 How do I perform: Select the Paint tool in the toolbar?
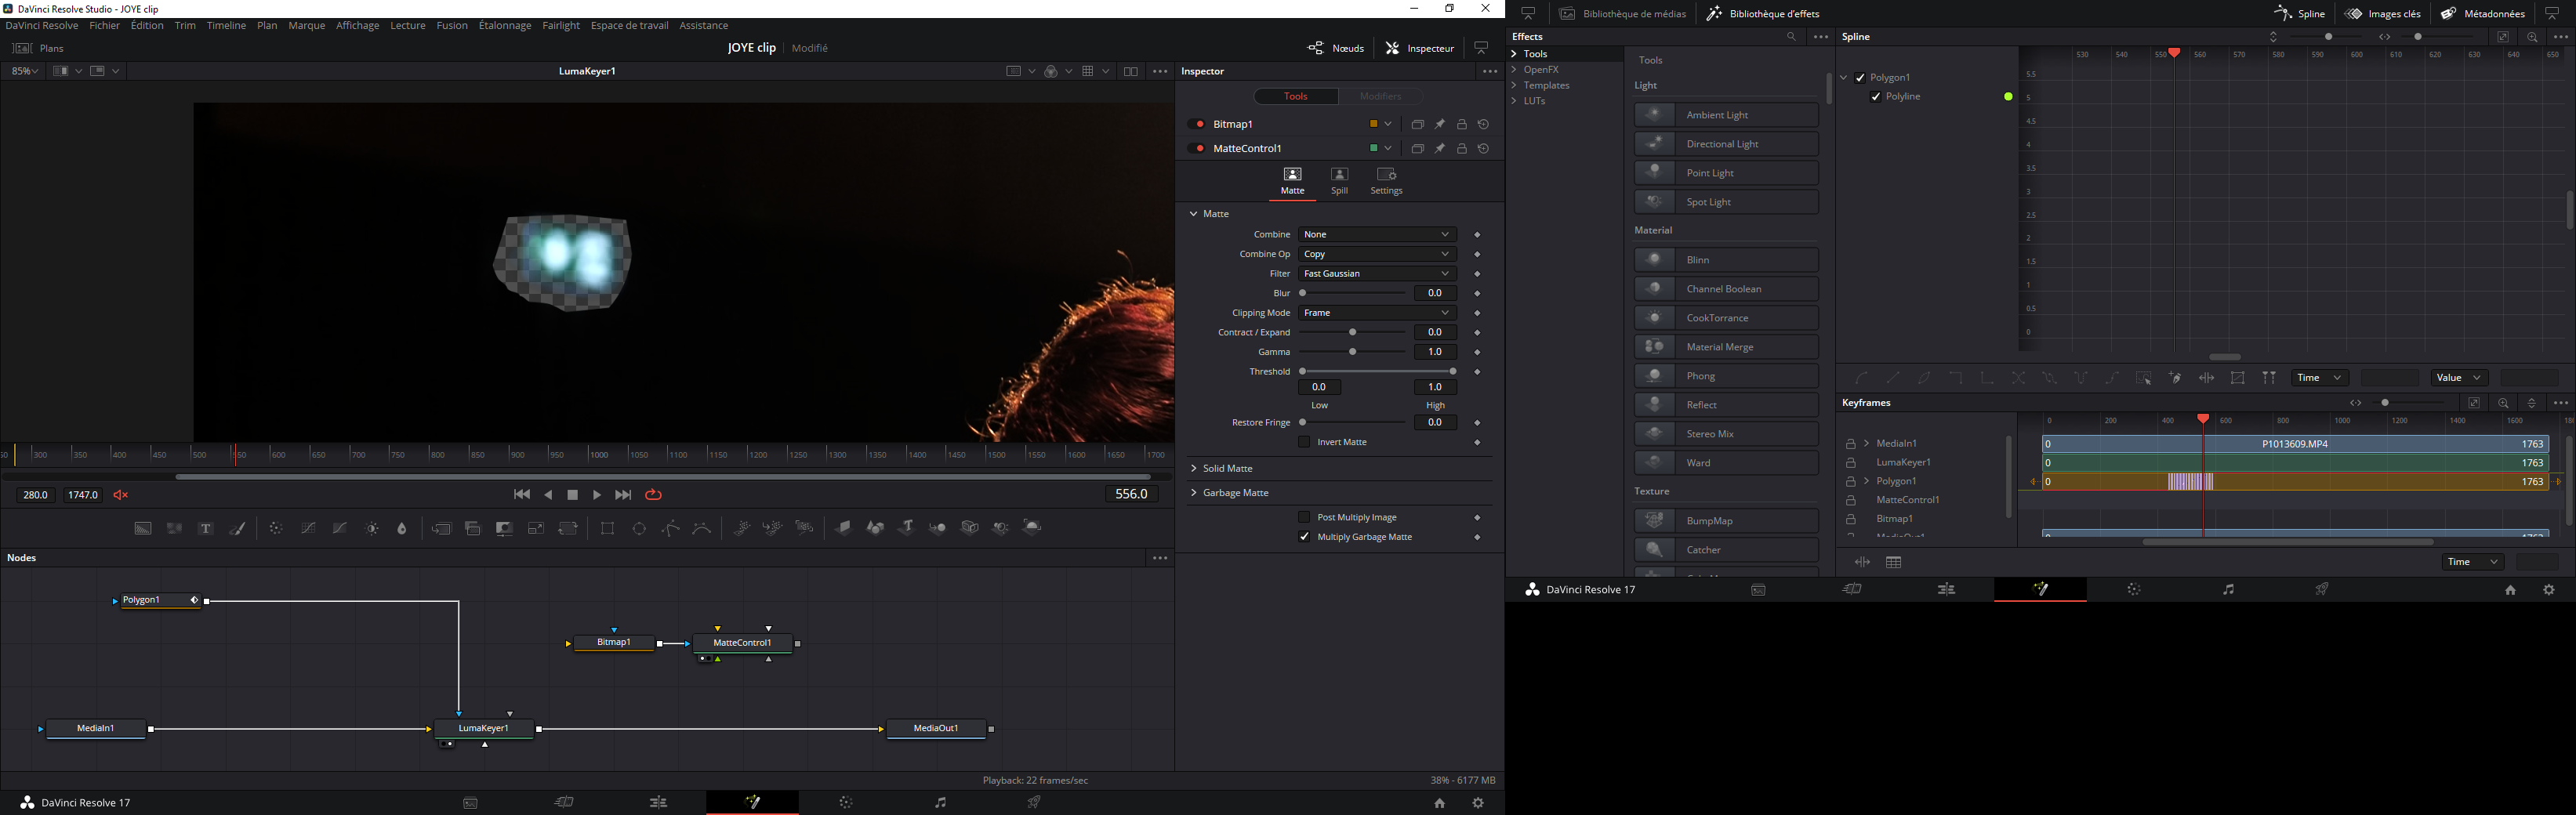point(238,528)
